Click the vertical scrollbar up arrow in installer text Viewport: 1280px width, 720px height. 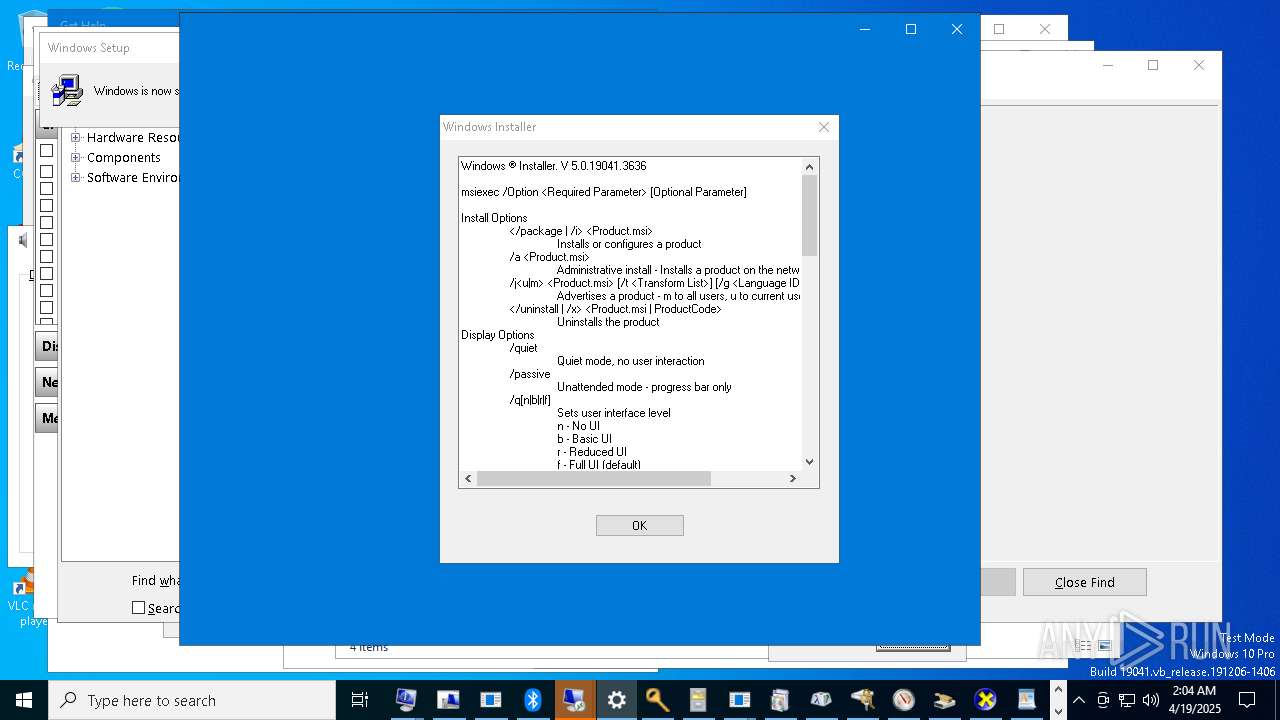coord(809,166)
